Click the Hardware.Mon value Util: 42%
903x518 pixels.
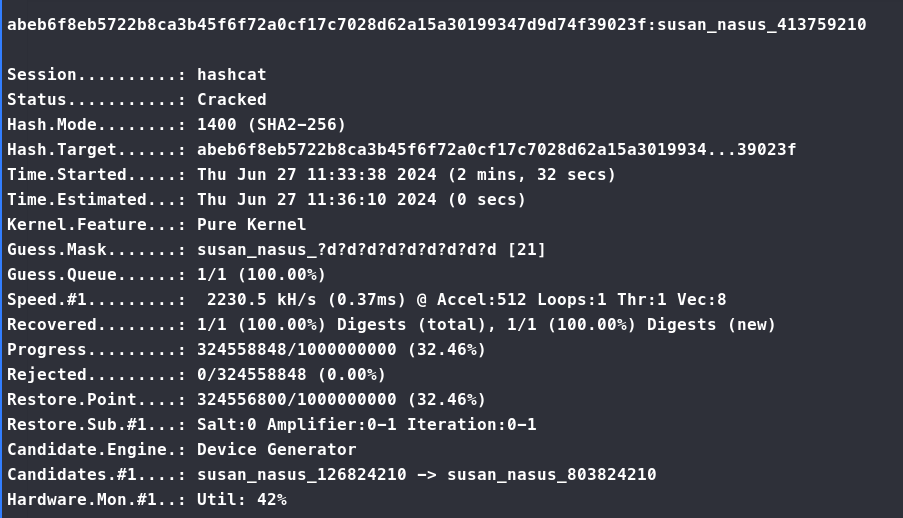241,500
